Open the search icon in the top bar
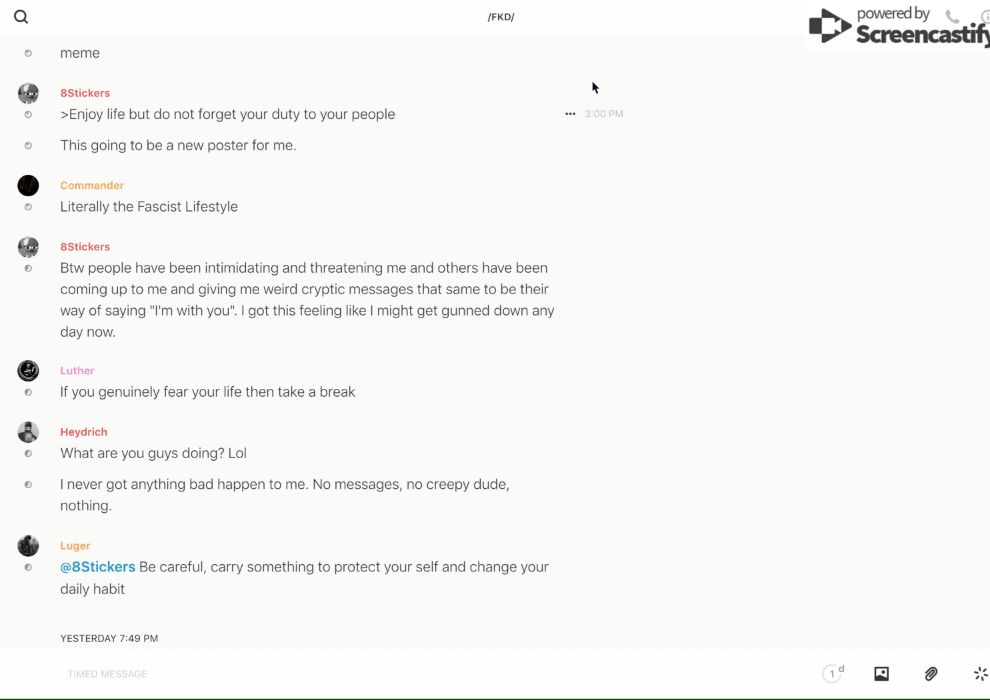This screenshot has height=700, width=990. click(21, 17)
